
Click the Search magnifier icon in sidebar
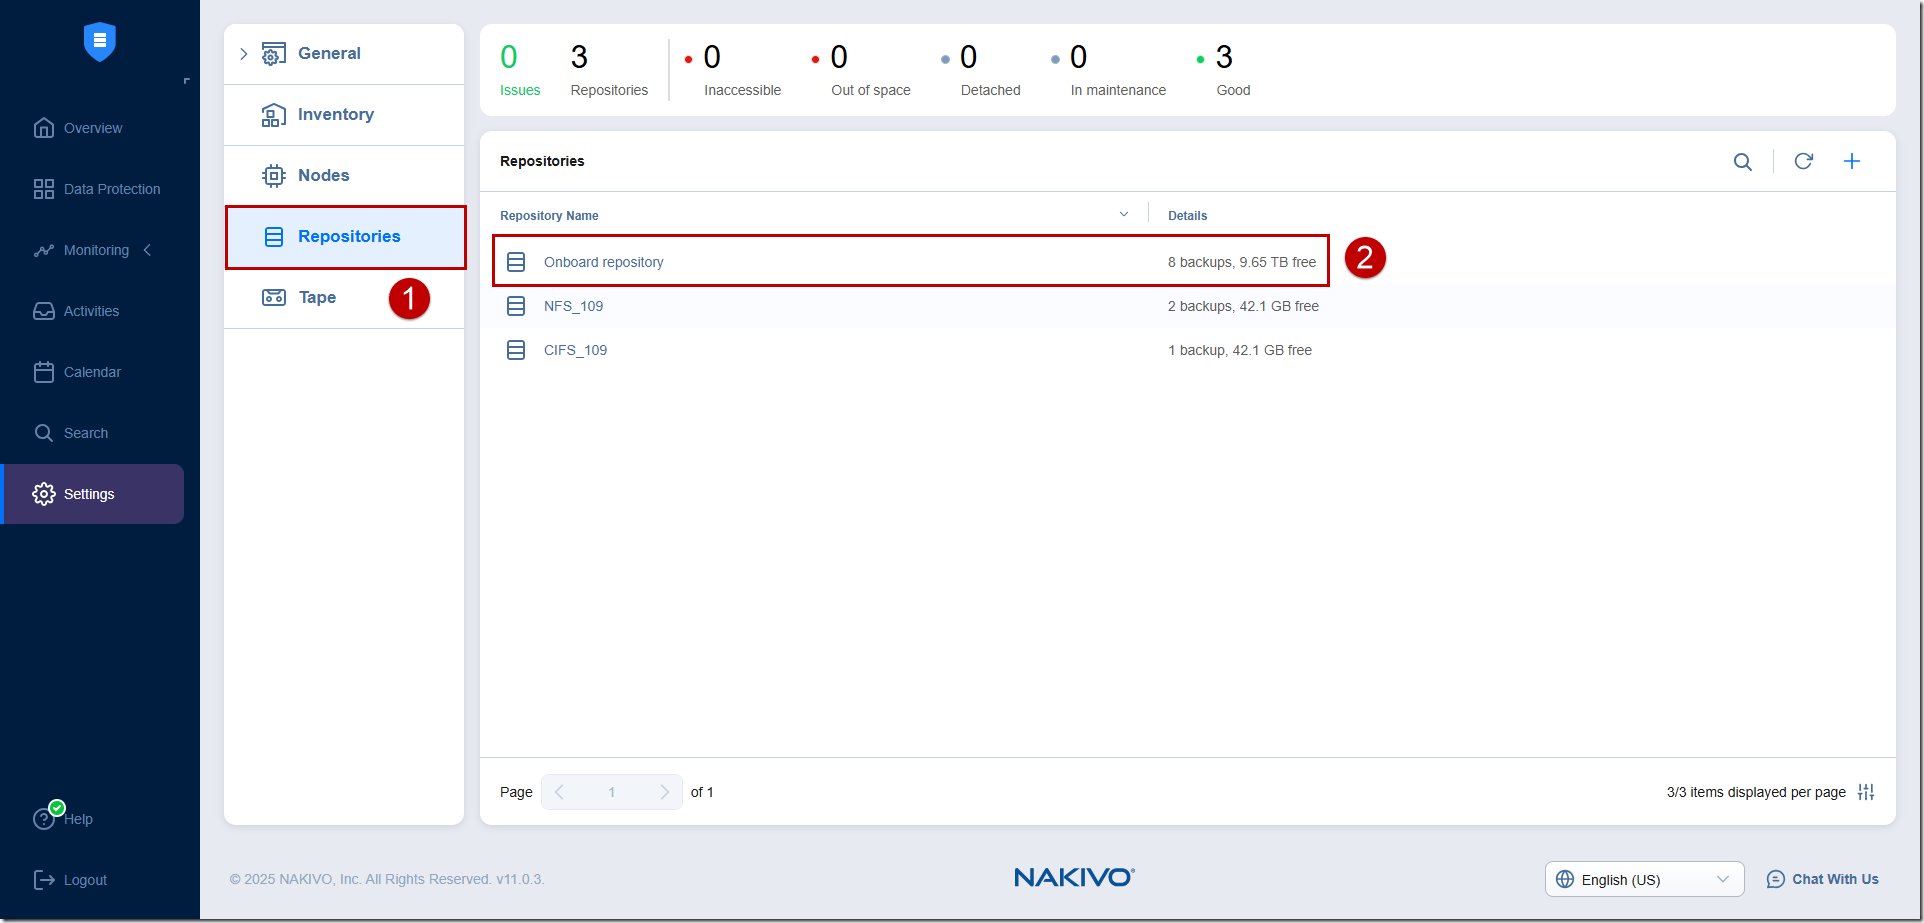point(44,433)
